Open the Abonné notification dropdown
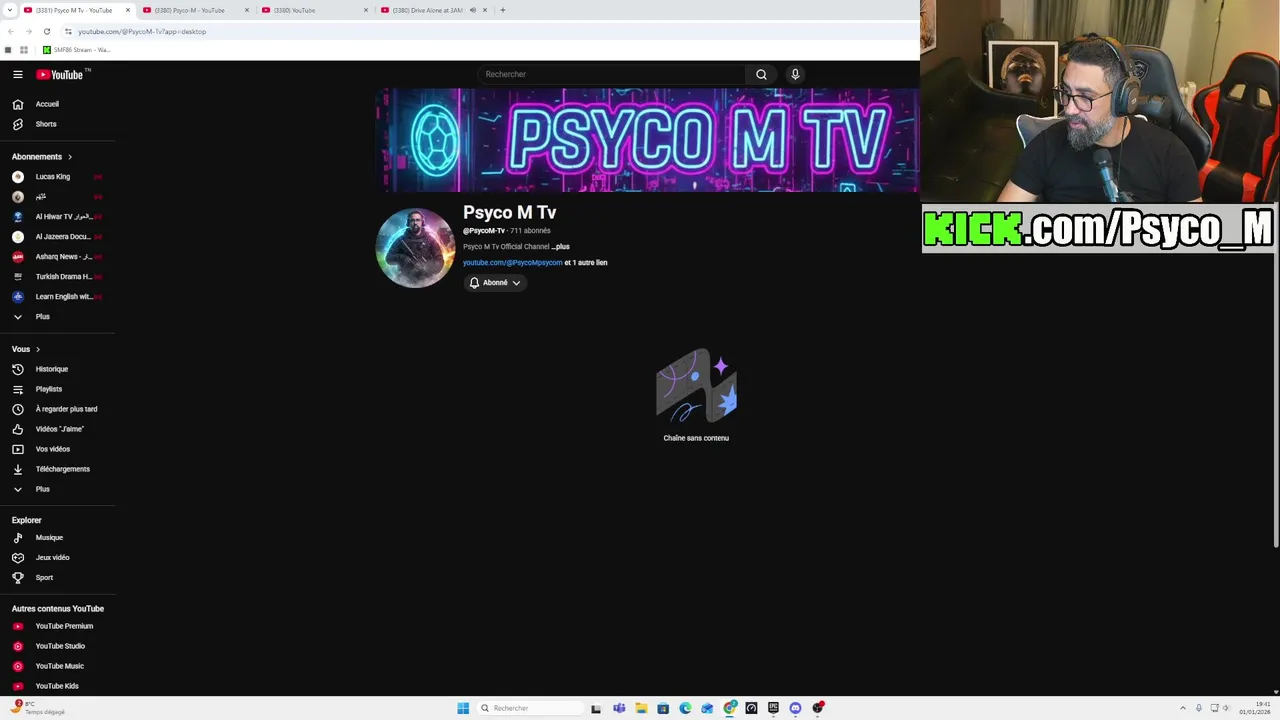1280x720 pixels. (x=495, y=283)
